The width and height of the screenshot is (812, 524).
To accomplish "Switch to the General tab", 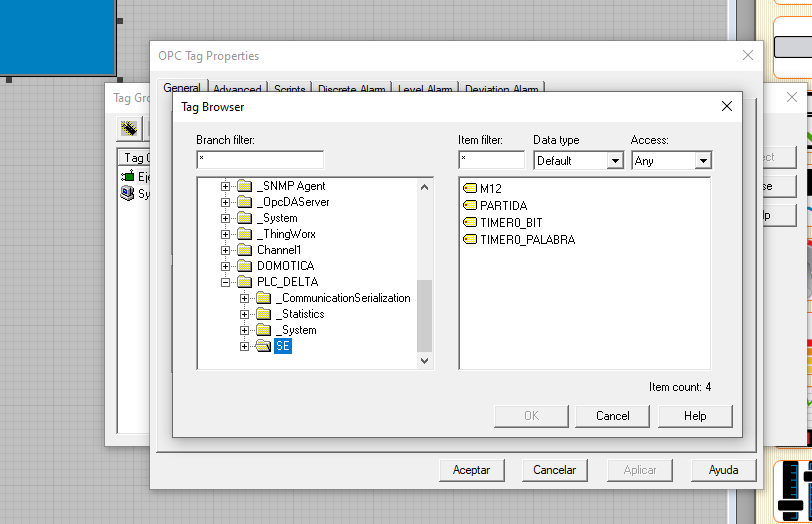I will [182, 89].
